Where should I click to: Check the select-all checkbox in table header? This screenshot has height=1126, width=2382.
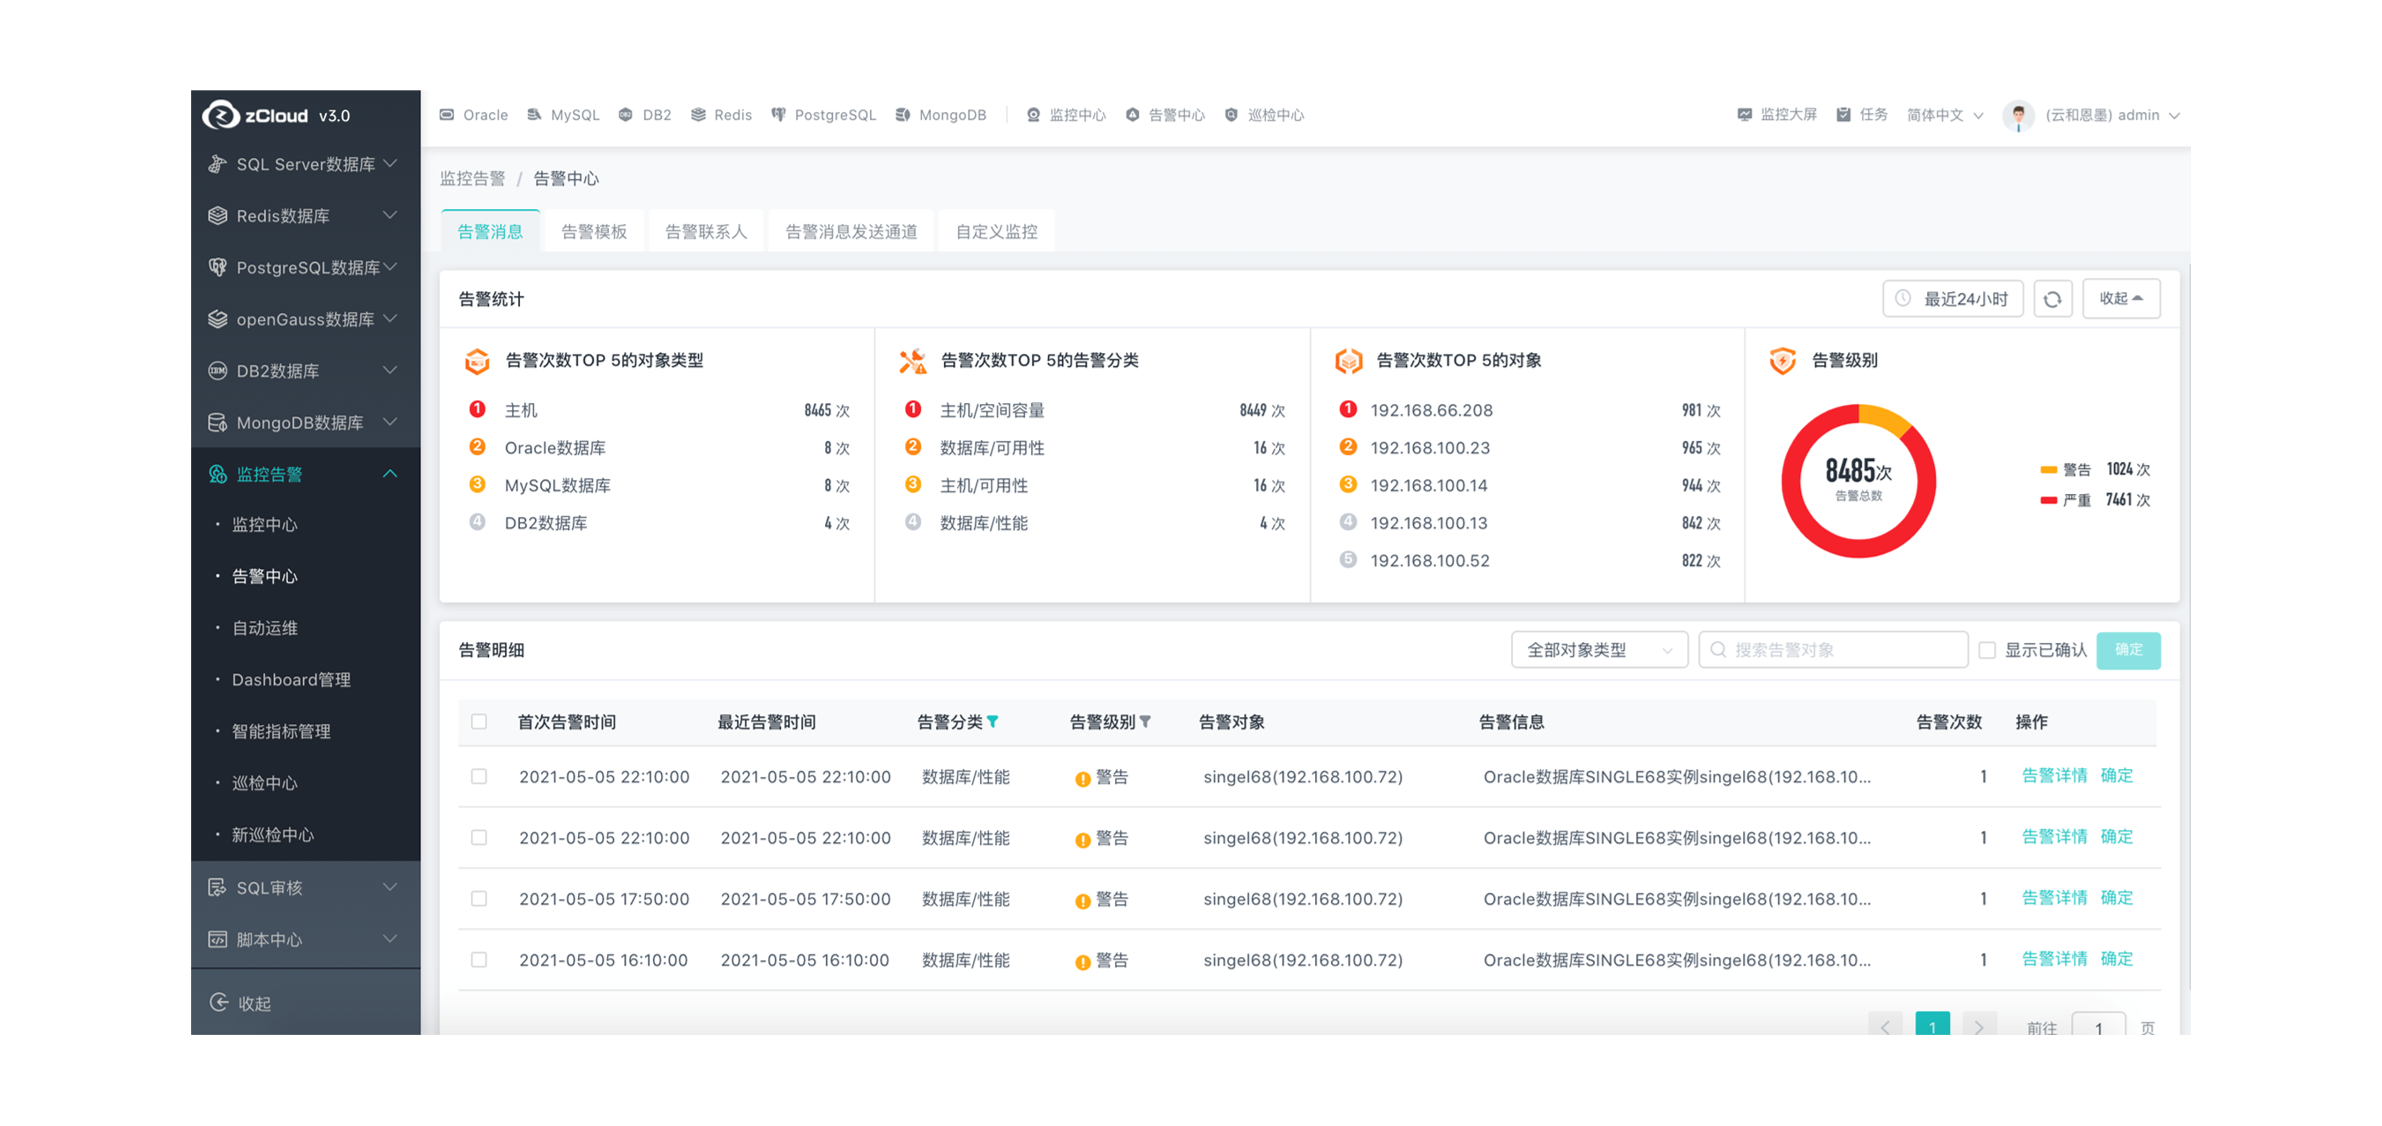(479, 722)
